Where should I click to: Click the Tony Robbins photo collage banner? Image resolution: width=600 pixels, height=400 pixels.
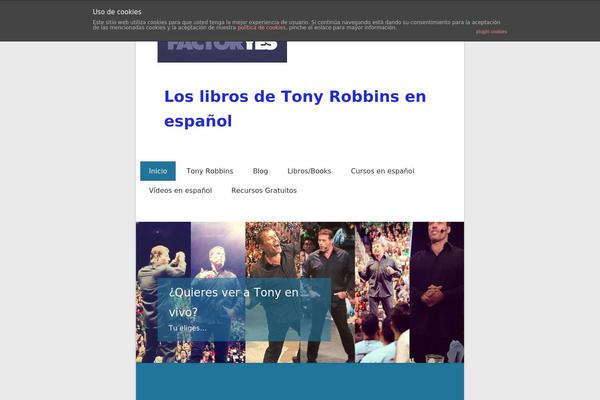[300, 292]
